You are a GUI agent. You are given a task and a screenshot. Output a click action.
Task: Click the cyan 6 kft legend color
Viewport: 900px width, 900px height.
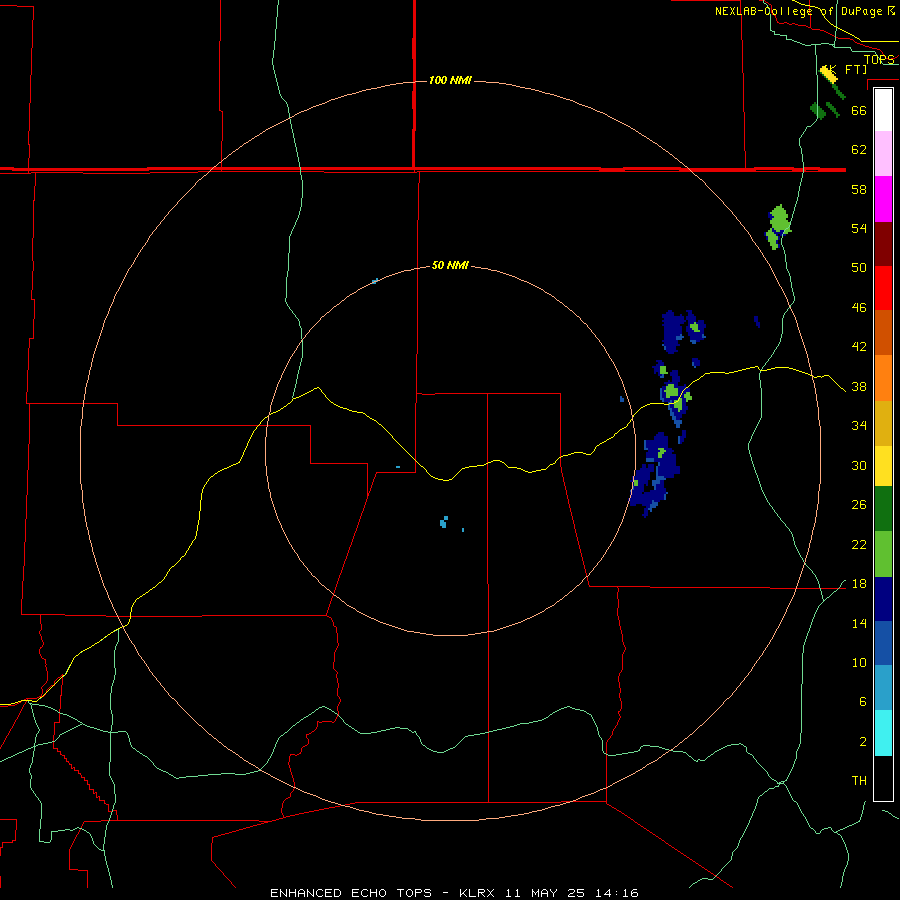coord(883,733)
